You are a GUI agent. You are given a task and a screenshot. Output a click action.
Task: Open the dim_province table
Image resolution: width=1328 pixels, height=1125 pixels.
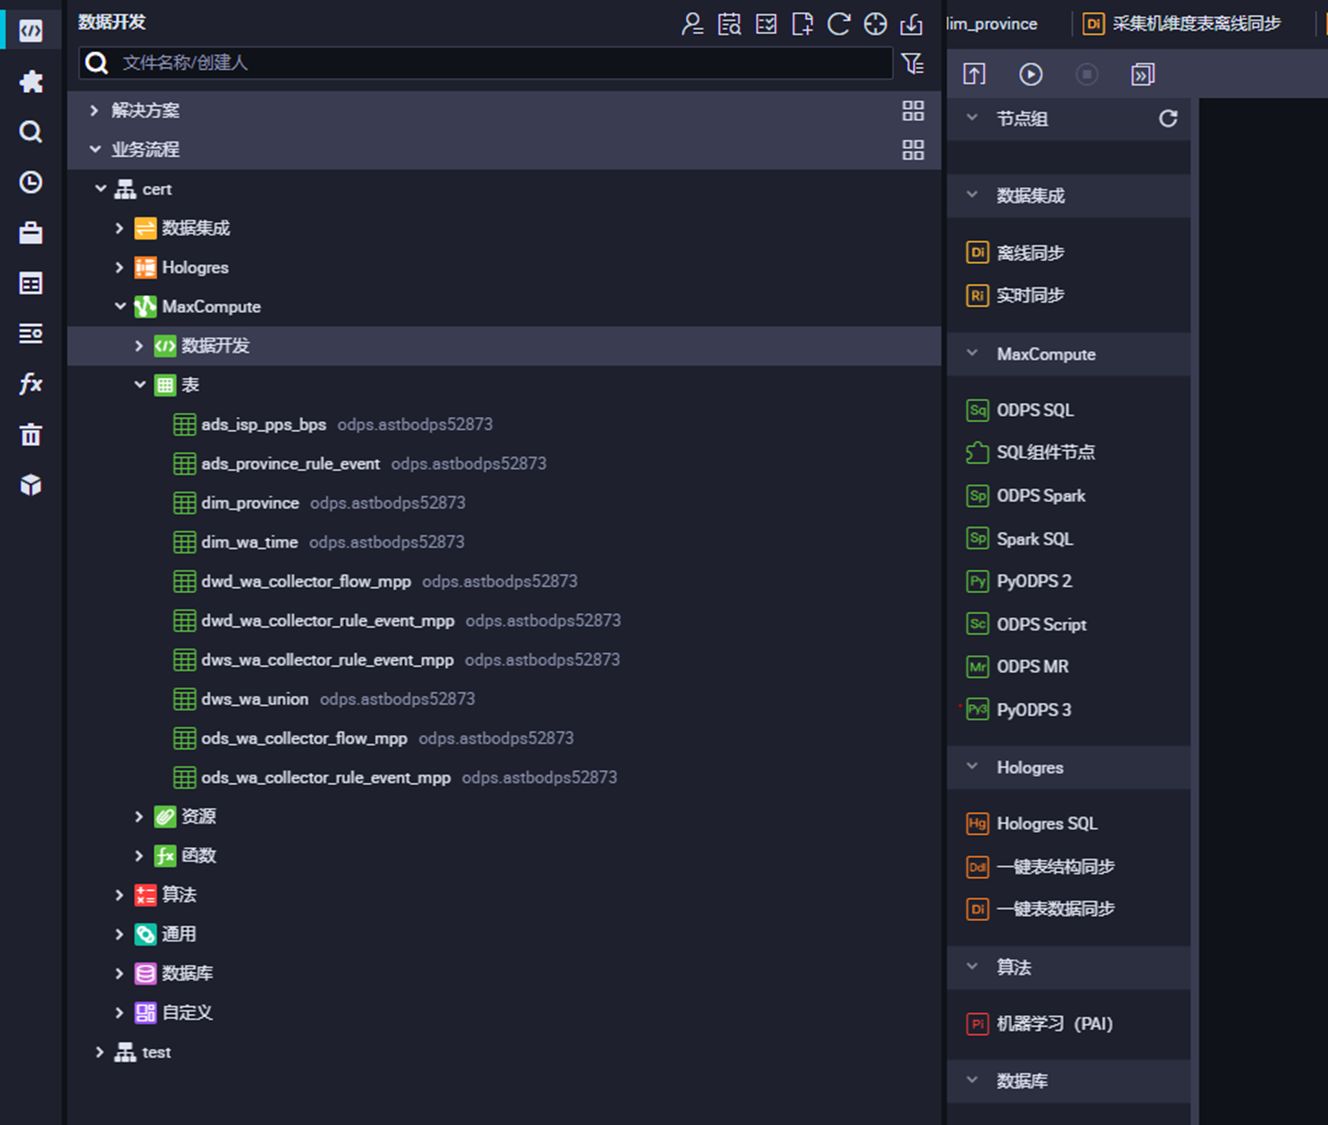coord(249,503)
